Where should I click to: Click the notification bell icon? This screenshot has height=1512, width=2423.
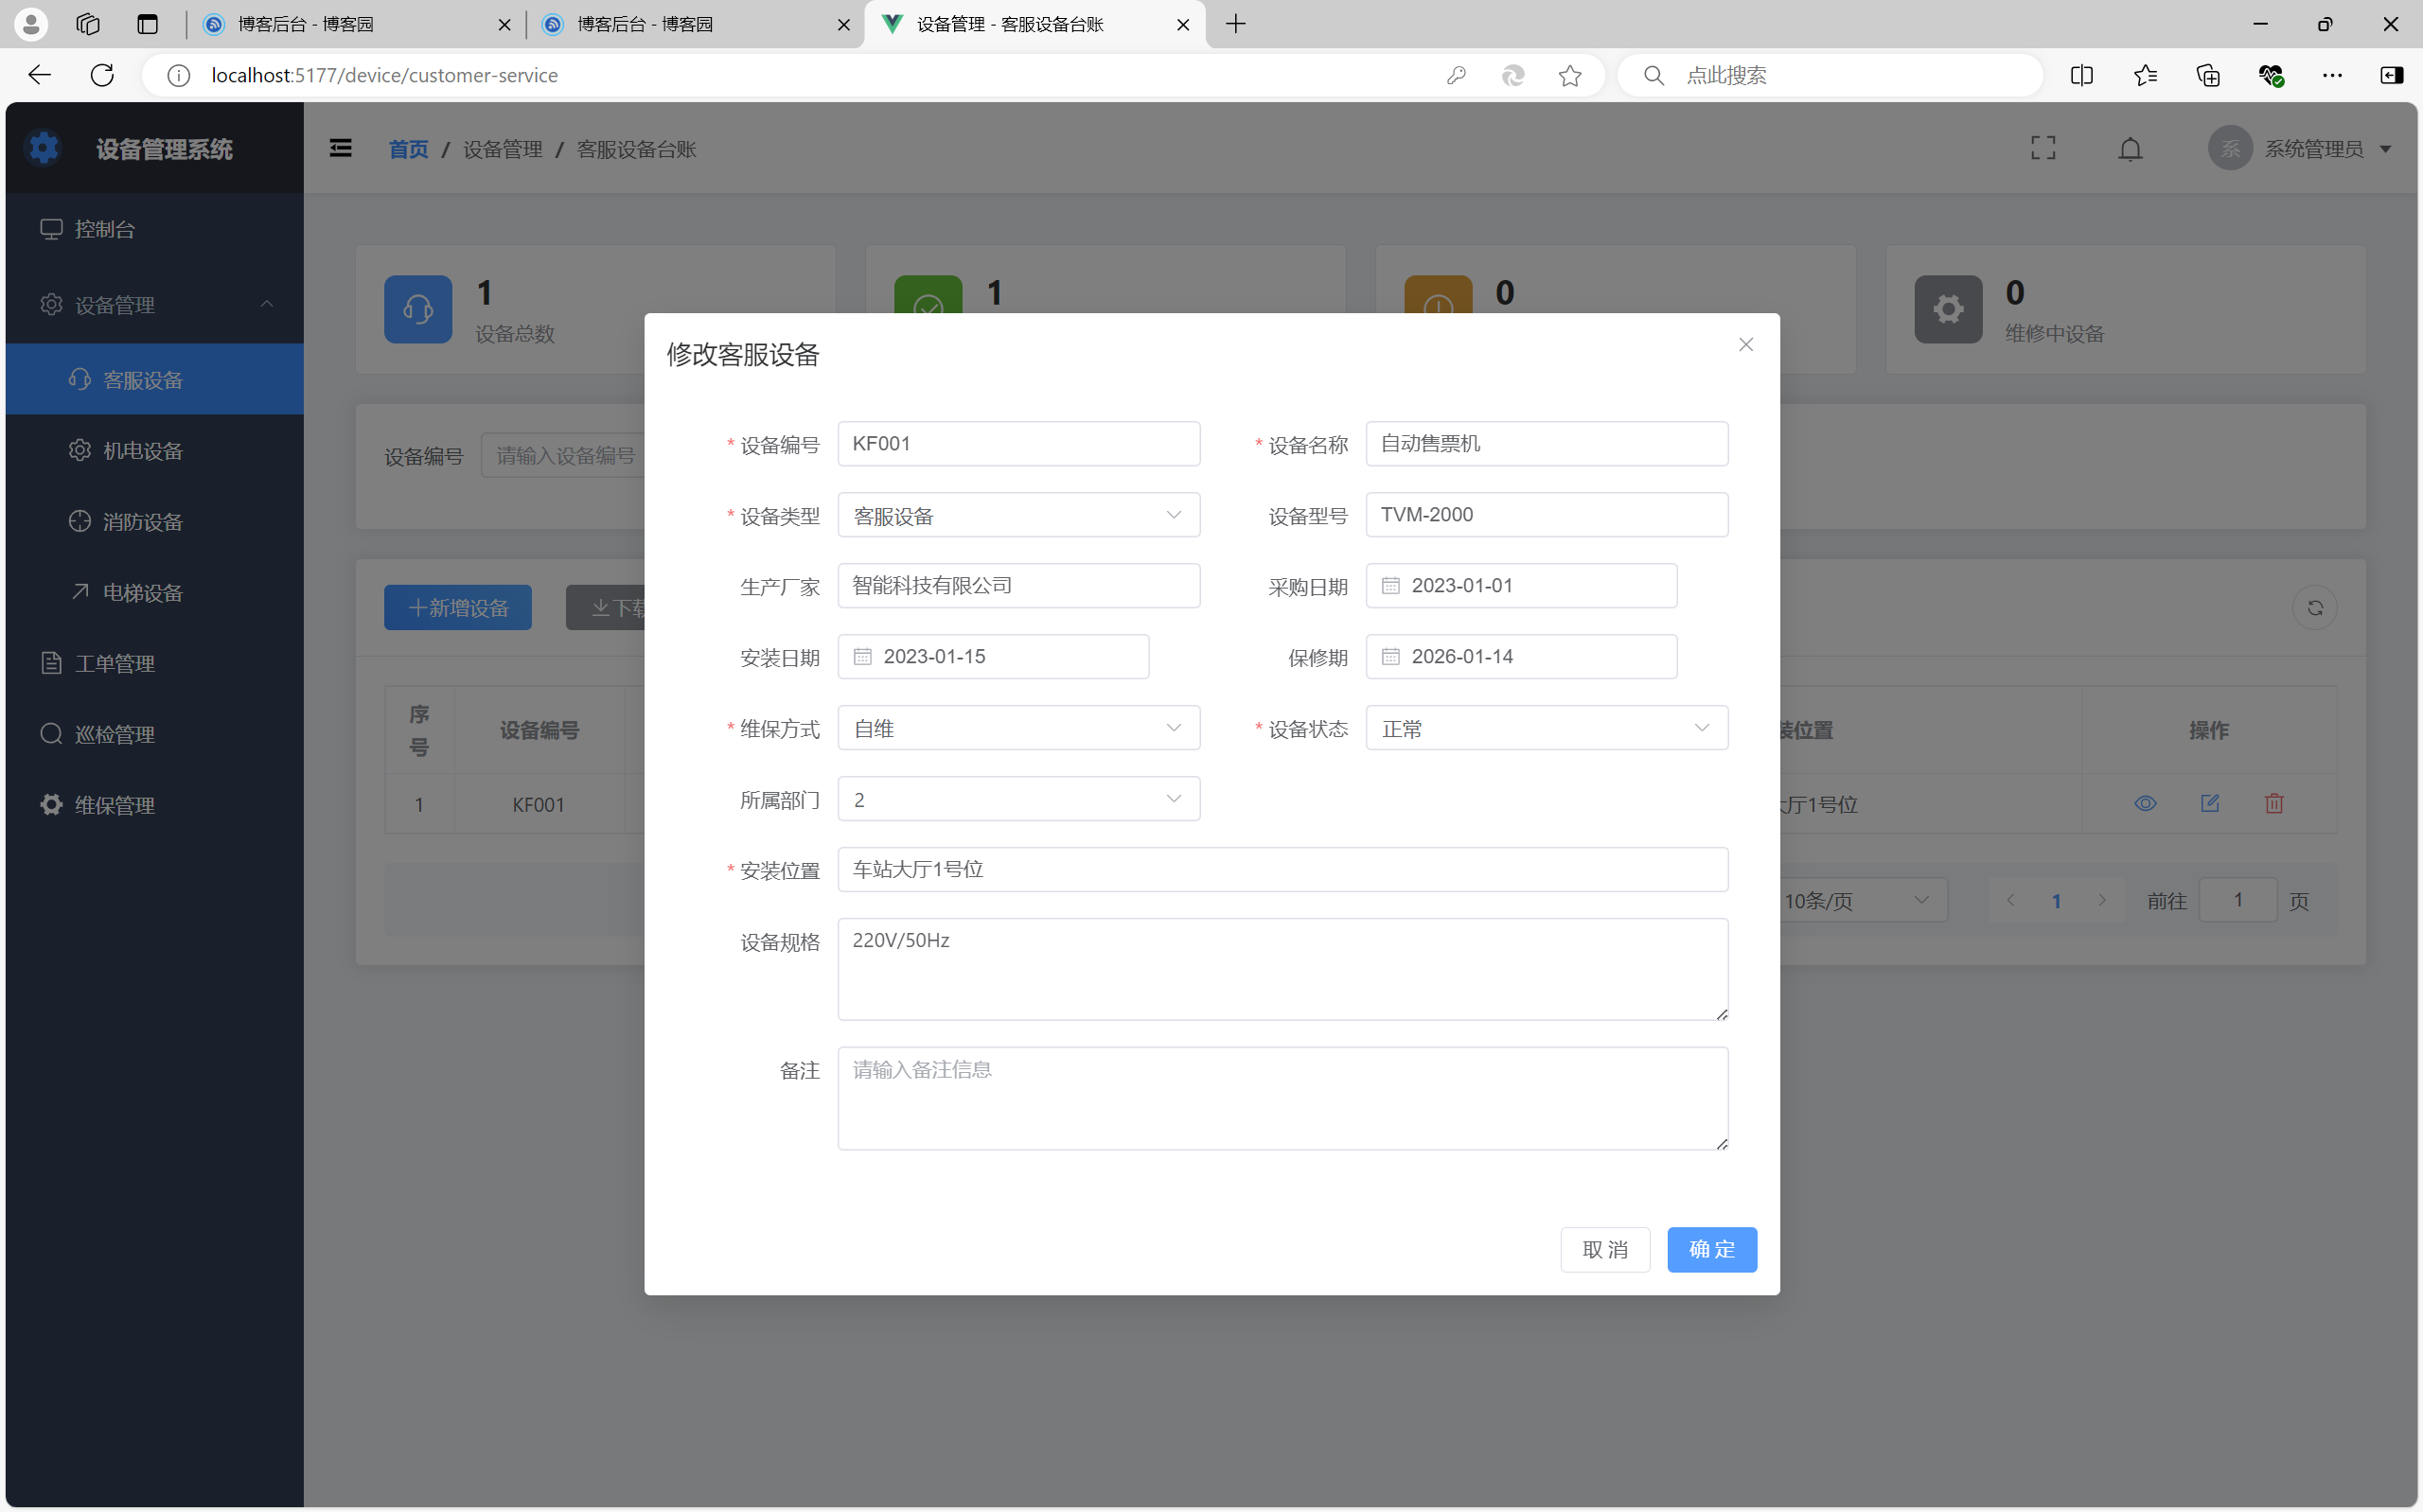2130,149
